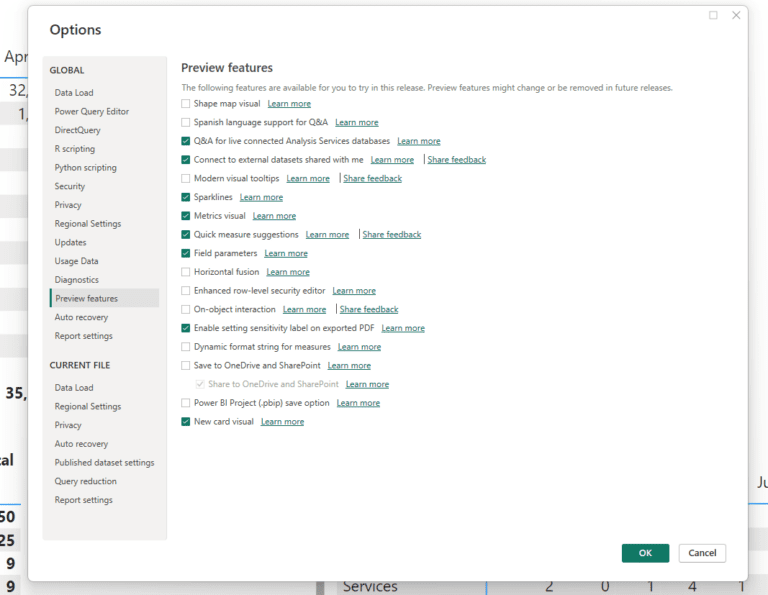Enable Horizontal fusion checkbox
The width and height of the screenshot is (768, 595).
click(x=186, y=272)
